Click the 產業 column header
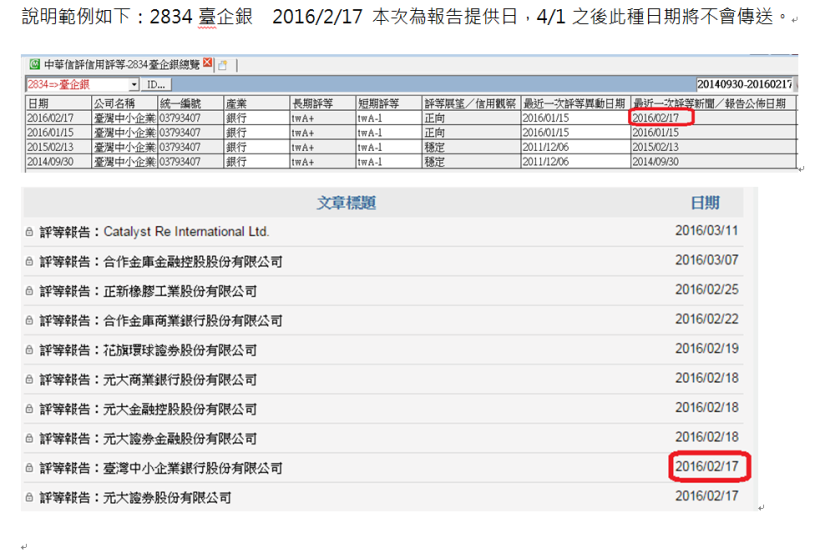Viewport: 820px width, 558px height. click(257, 103)
